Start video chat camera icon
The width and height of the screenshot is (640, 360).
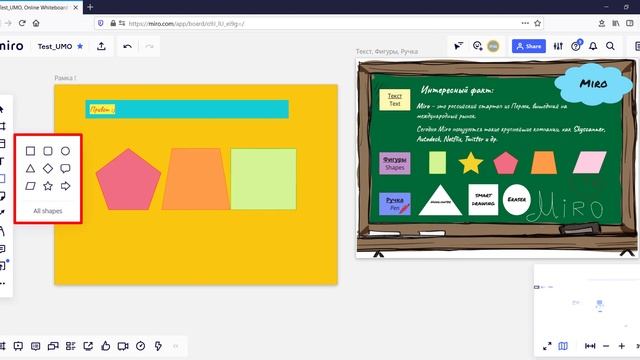click(123, 346)
